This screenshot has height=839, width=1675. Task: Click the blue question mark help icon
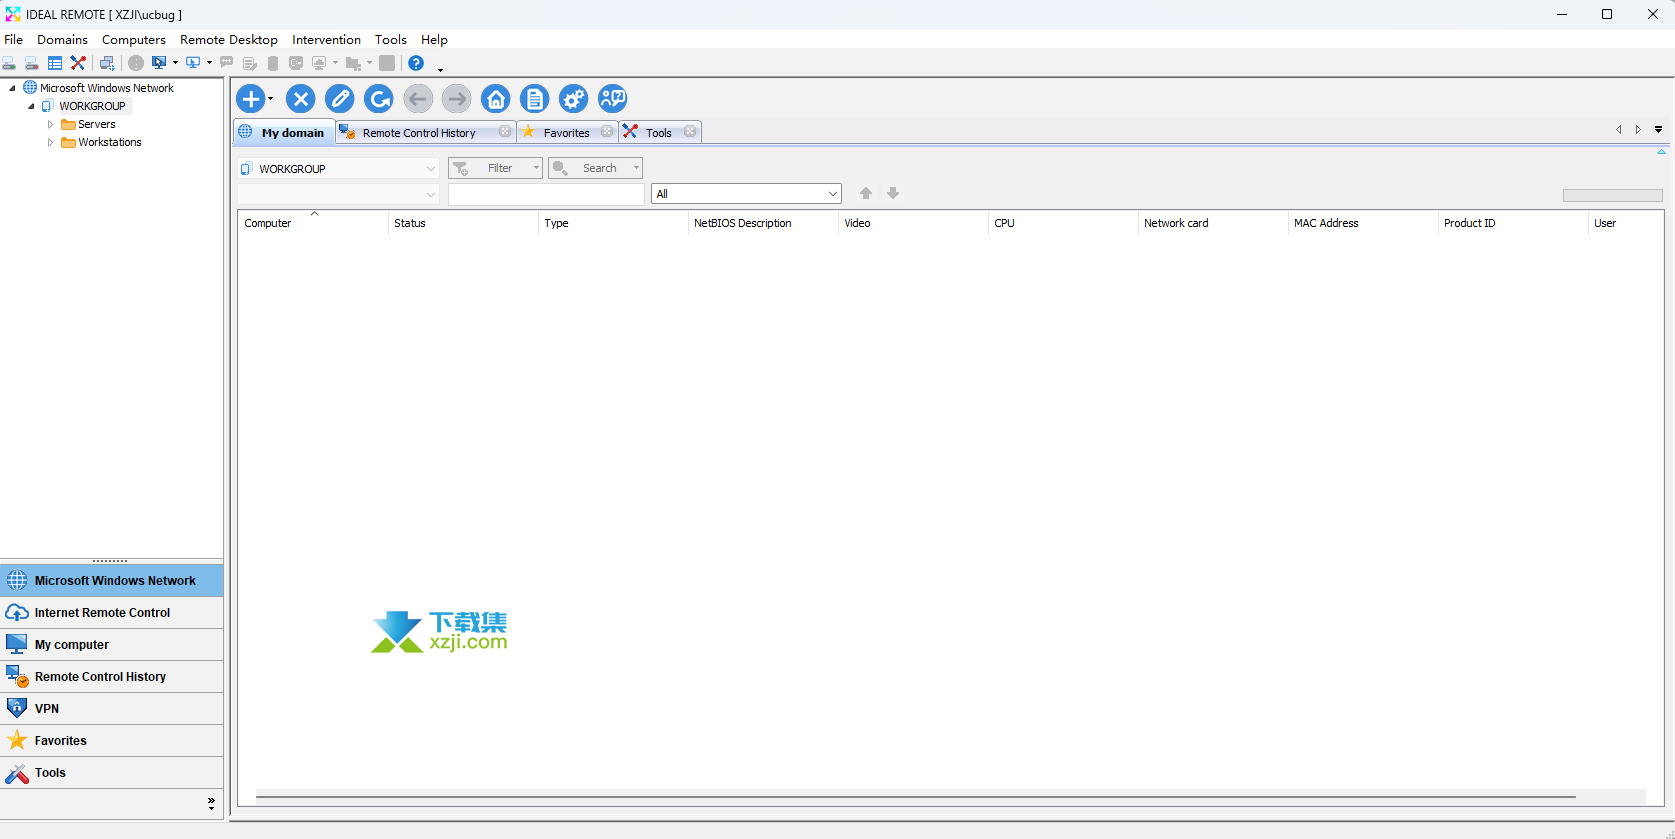click(416, 63)
